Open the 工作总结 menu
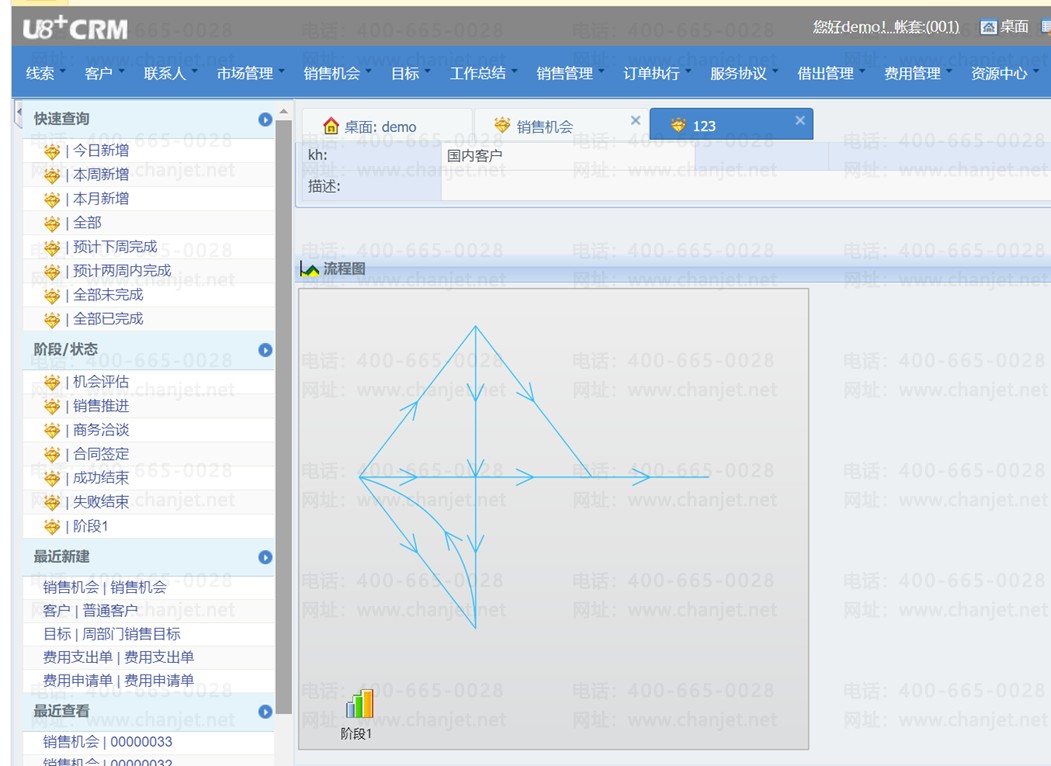The width and height of the screenshot is (1051, 766). [x=483, y=73]
